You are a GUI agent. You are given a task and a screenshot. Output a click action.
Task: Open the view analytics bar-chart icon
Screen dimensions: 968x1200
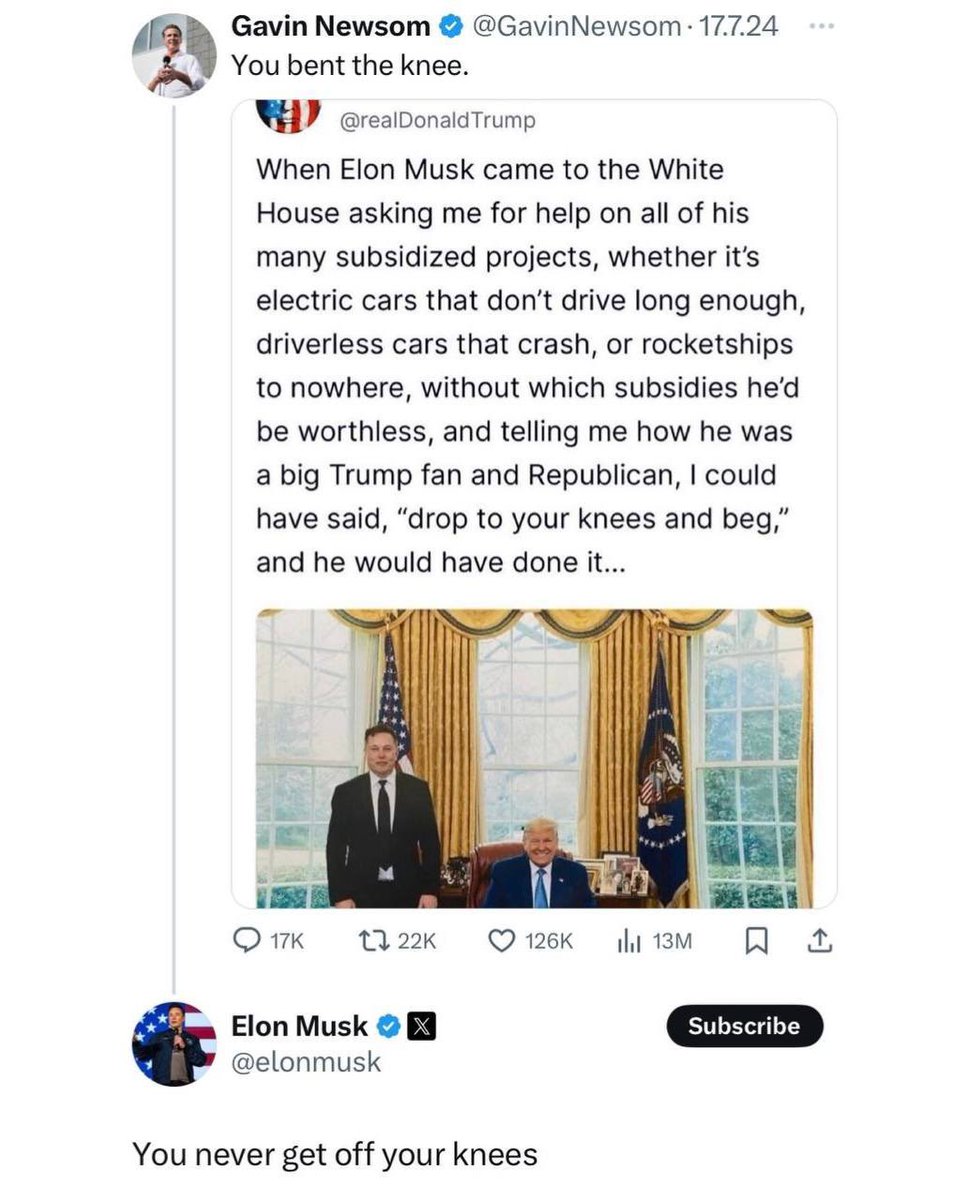[626, 940]
